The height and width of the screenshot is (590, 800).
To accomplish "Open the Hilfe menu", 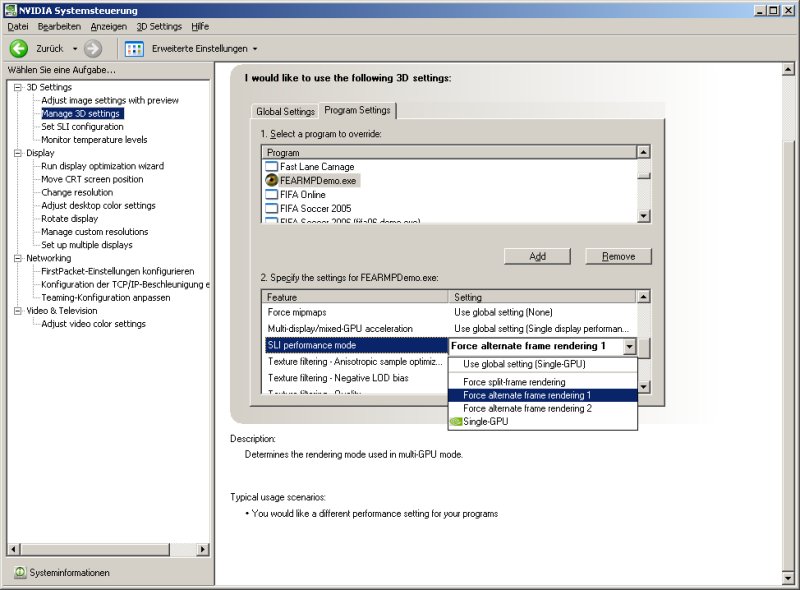I will pos(200,26).
